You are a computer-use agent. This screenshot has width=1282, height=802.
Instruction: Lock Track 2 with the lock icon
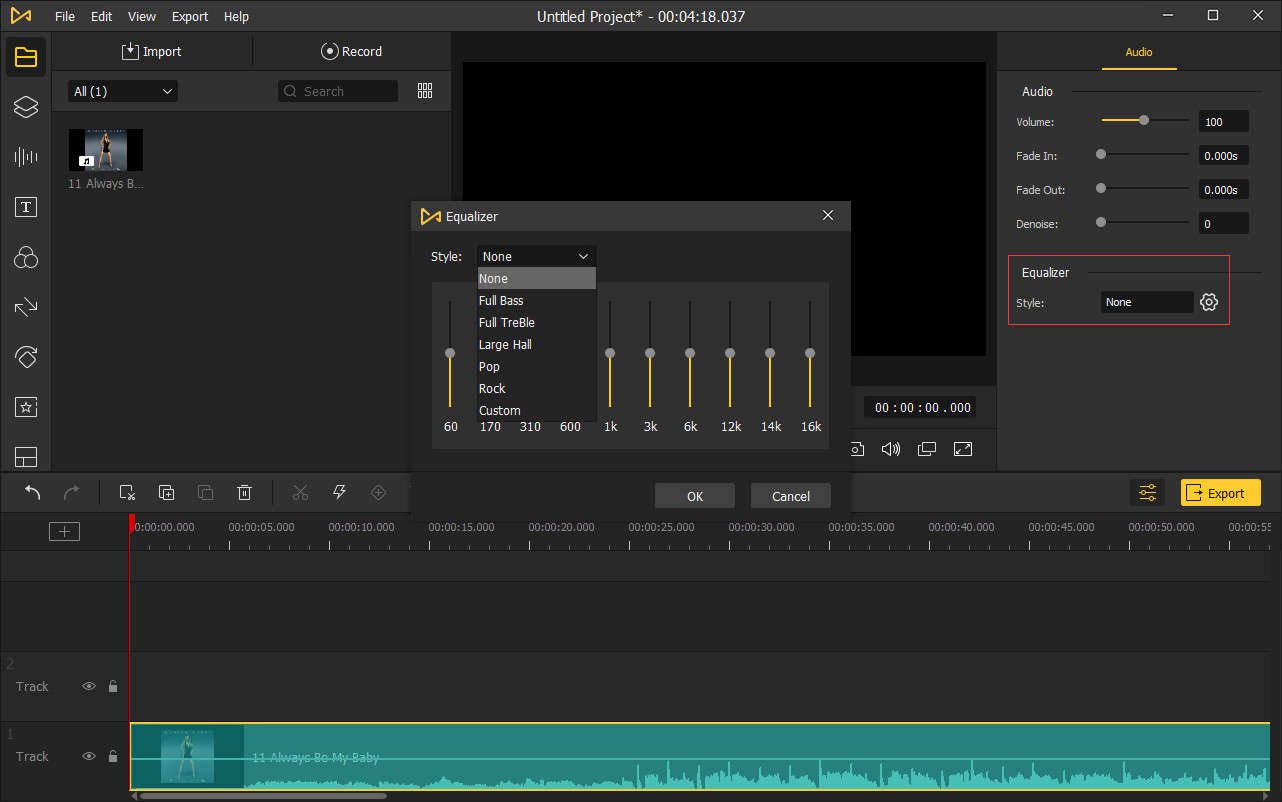[112, 686]
